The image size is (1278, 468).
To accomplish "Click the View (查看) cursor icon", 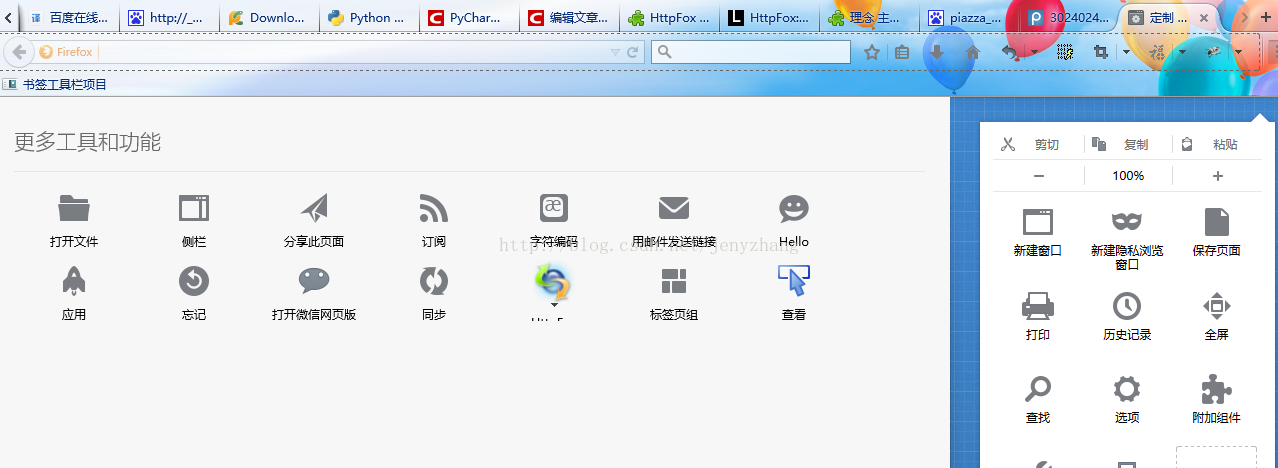I will click(794, 281).
